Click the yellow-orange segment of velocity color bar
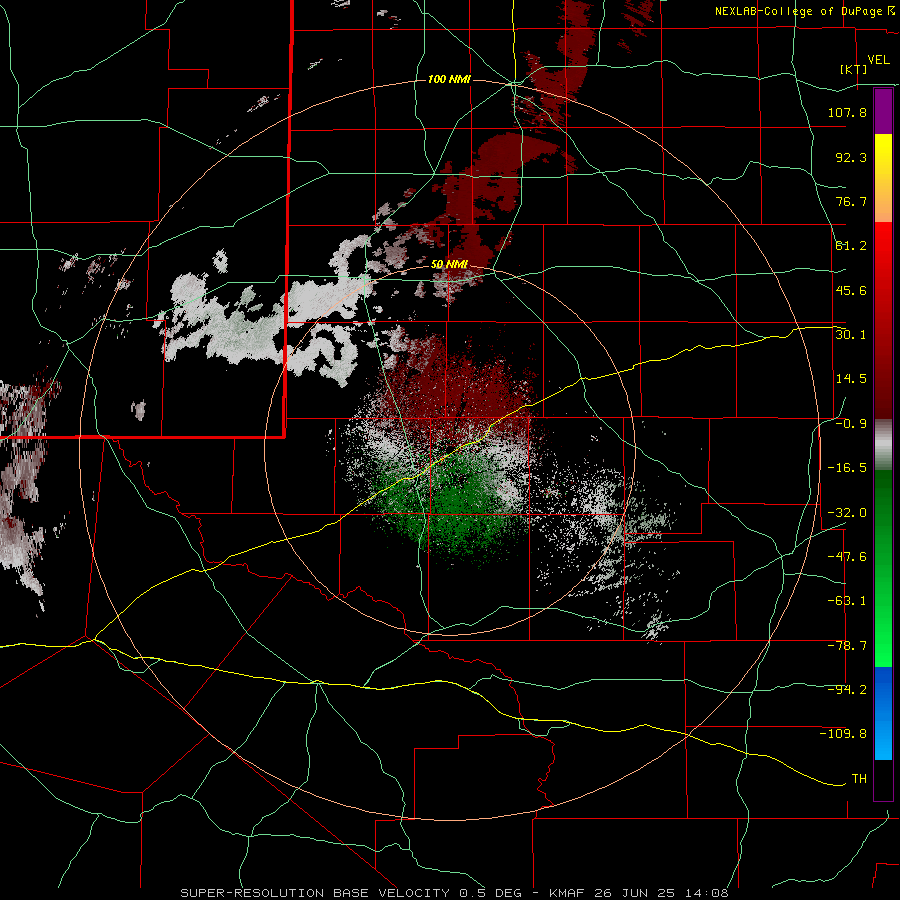The height and width of the screenshot is (900, 900). click(883, 178)
